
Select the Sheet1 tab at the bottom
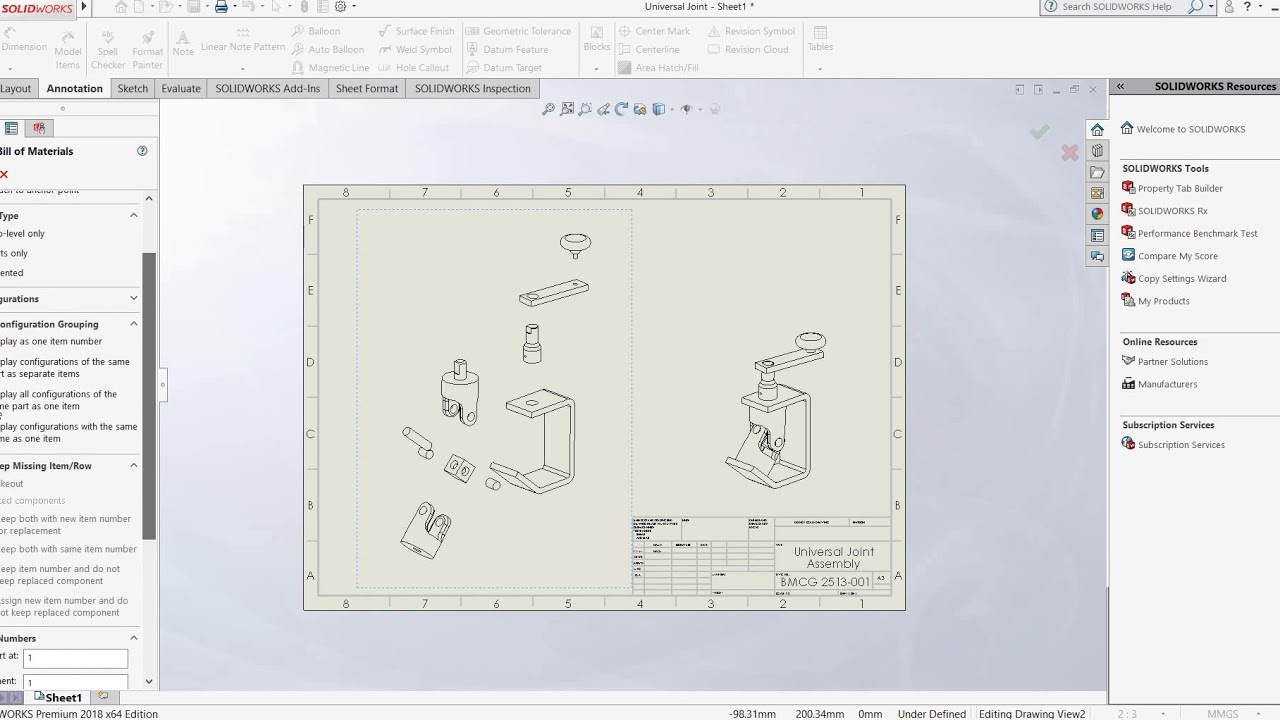point(58,697)
